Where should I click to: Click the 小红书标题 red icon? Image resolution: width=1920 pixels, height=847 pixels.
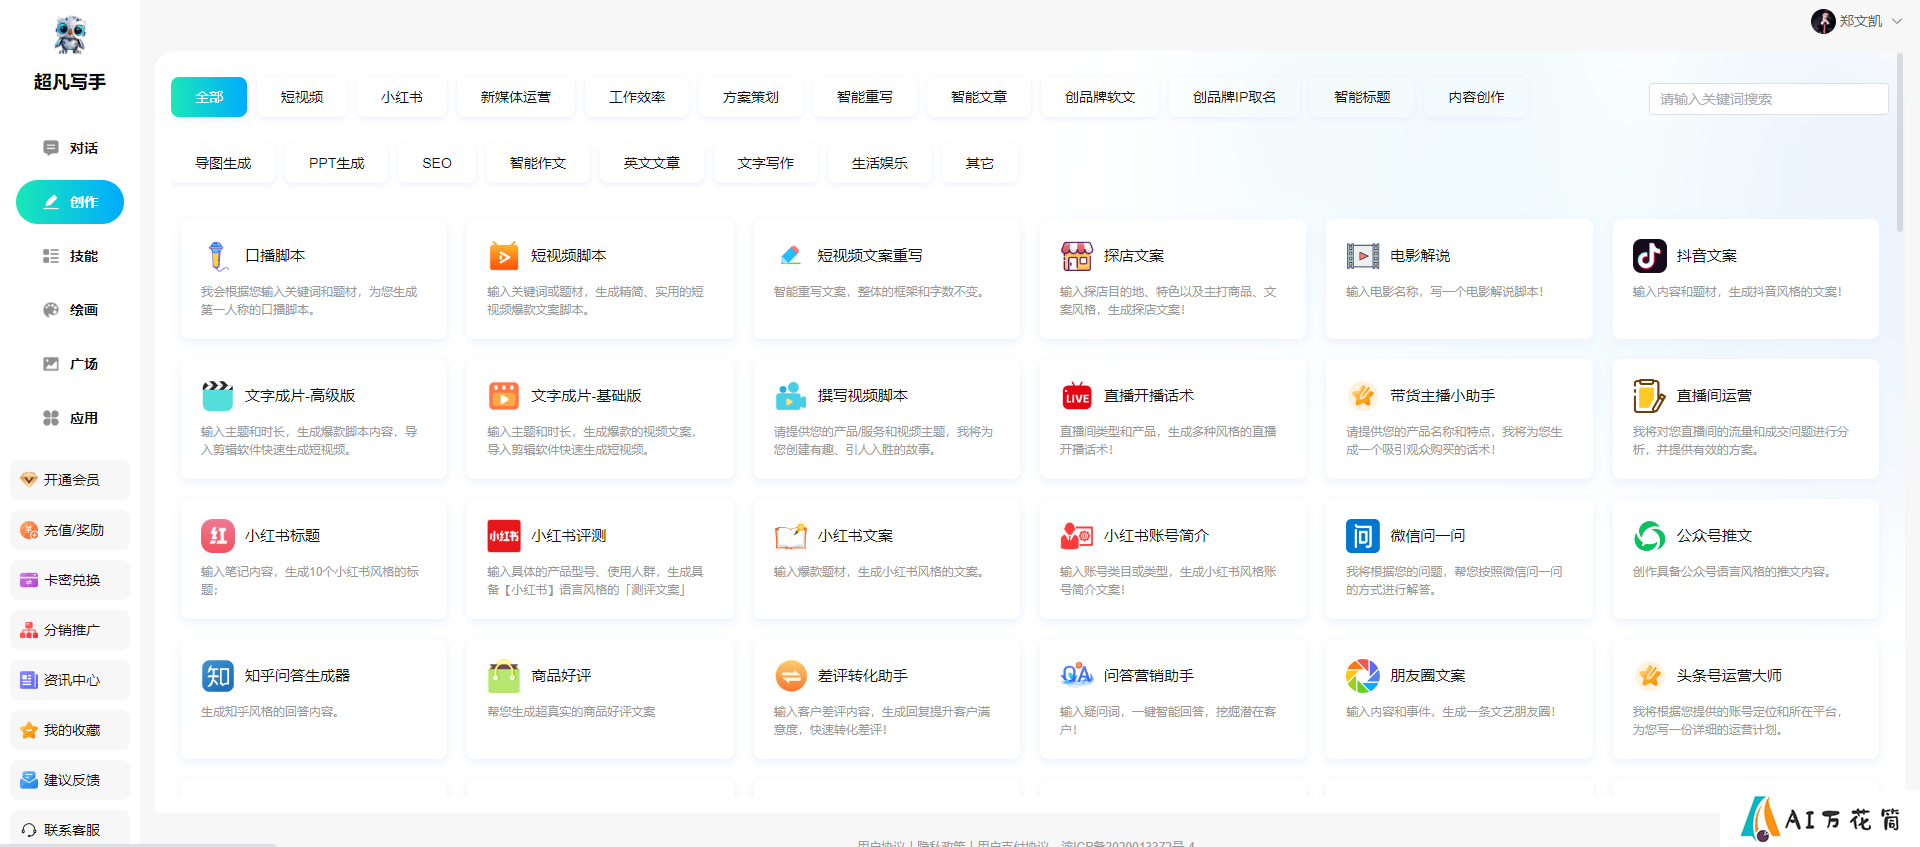(217, 536)
